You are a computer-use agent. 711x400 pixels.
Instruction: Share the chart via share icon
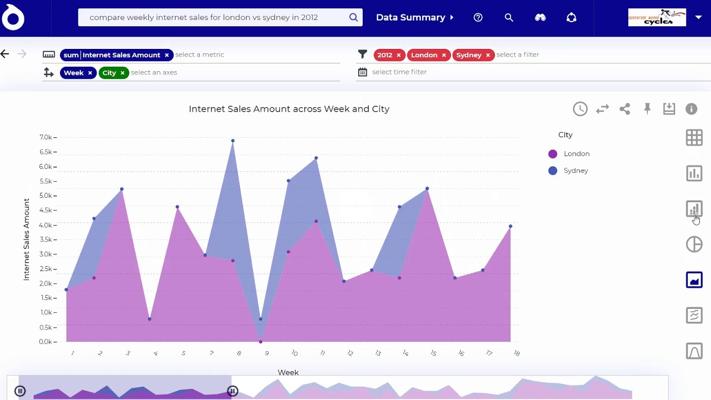(x=625, y=109)
